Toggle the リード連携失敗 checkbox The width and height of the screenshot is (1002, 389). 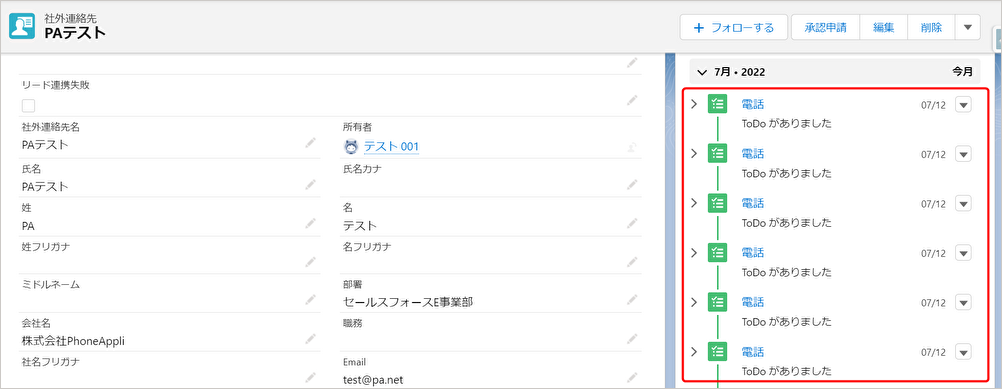tap(28, 105)
